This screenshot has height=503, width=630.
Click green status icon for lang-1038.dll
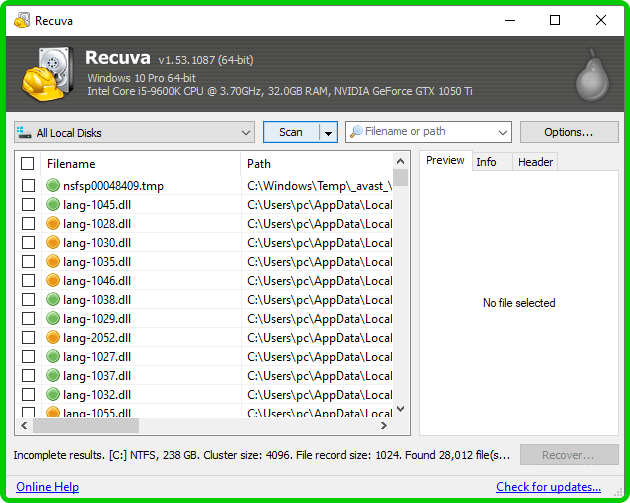point(53,299)
